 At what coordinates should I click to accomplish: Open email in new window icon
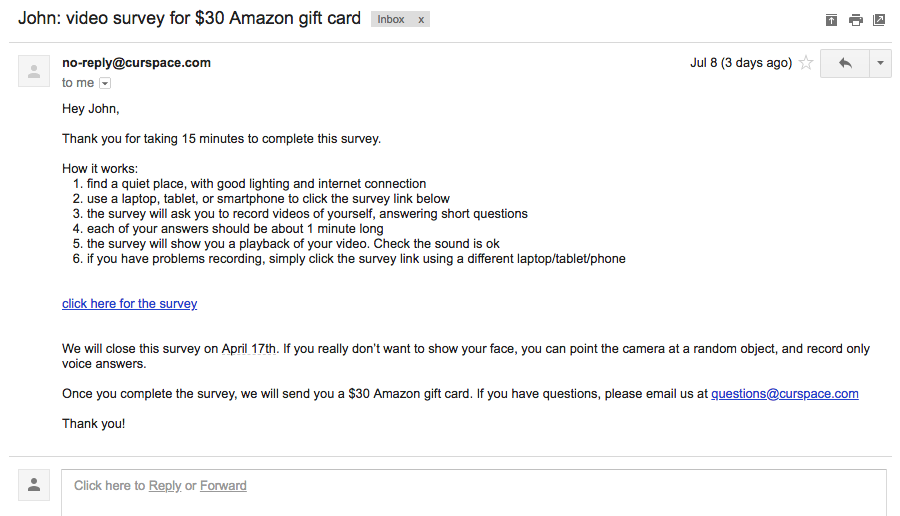tap(879, 20)
